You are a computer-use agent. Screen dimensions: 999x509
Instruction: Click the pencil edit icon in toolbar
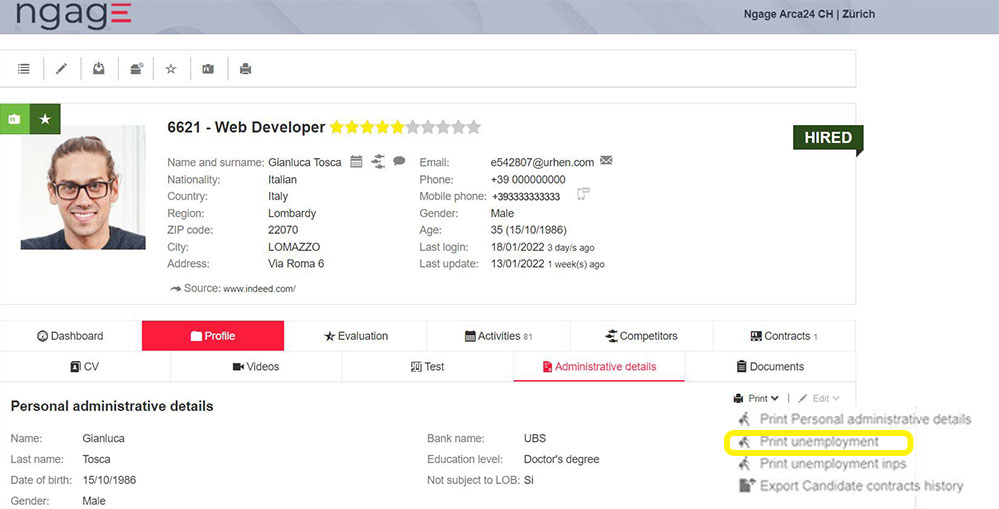pyautogui.click(x=61, y=69)
